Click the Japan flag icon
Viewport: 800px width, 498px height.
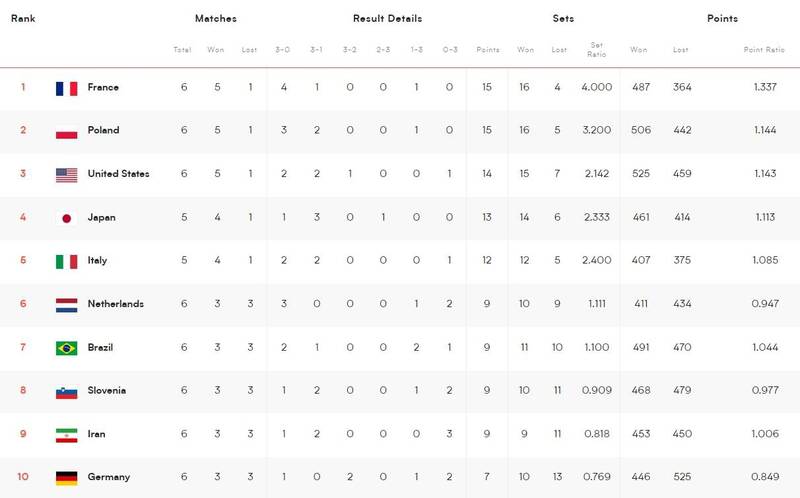tap(67, 218)
